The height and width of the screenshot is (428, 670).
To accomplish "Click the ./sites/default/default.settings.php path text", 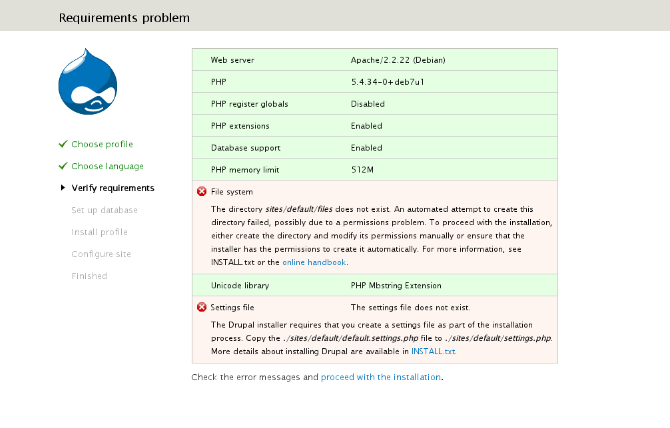I will pyautogui.click(x=350, y=338).
